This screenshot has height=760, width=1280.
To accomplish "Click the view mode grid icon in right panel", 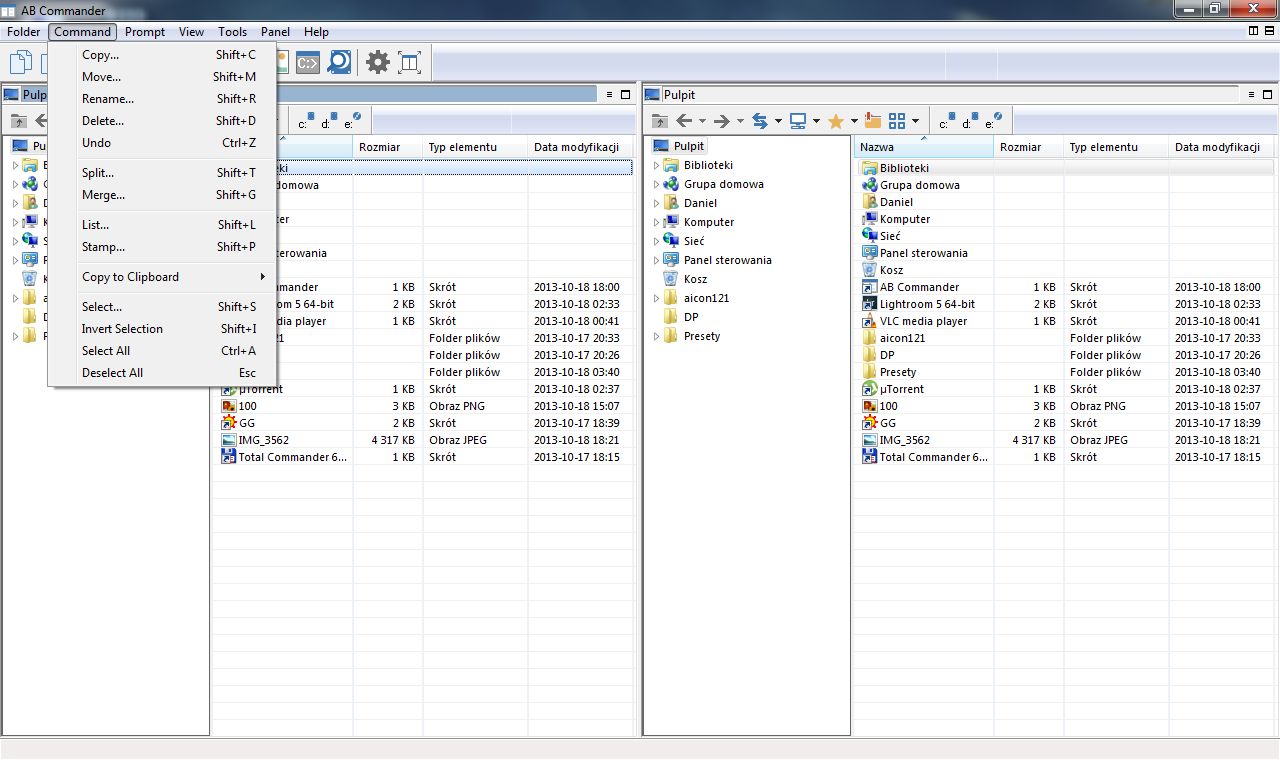I will pyautogui.click(x=897, y=121).
